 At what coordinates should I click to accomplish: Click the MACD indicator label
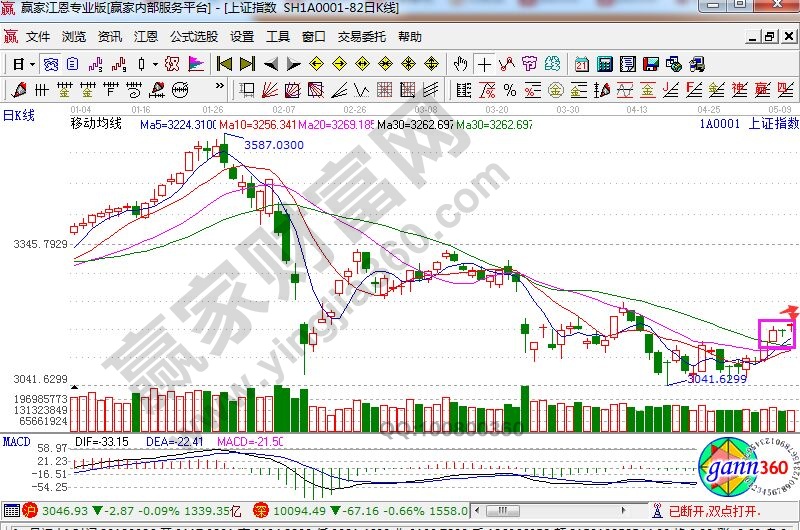(16, 441)
